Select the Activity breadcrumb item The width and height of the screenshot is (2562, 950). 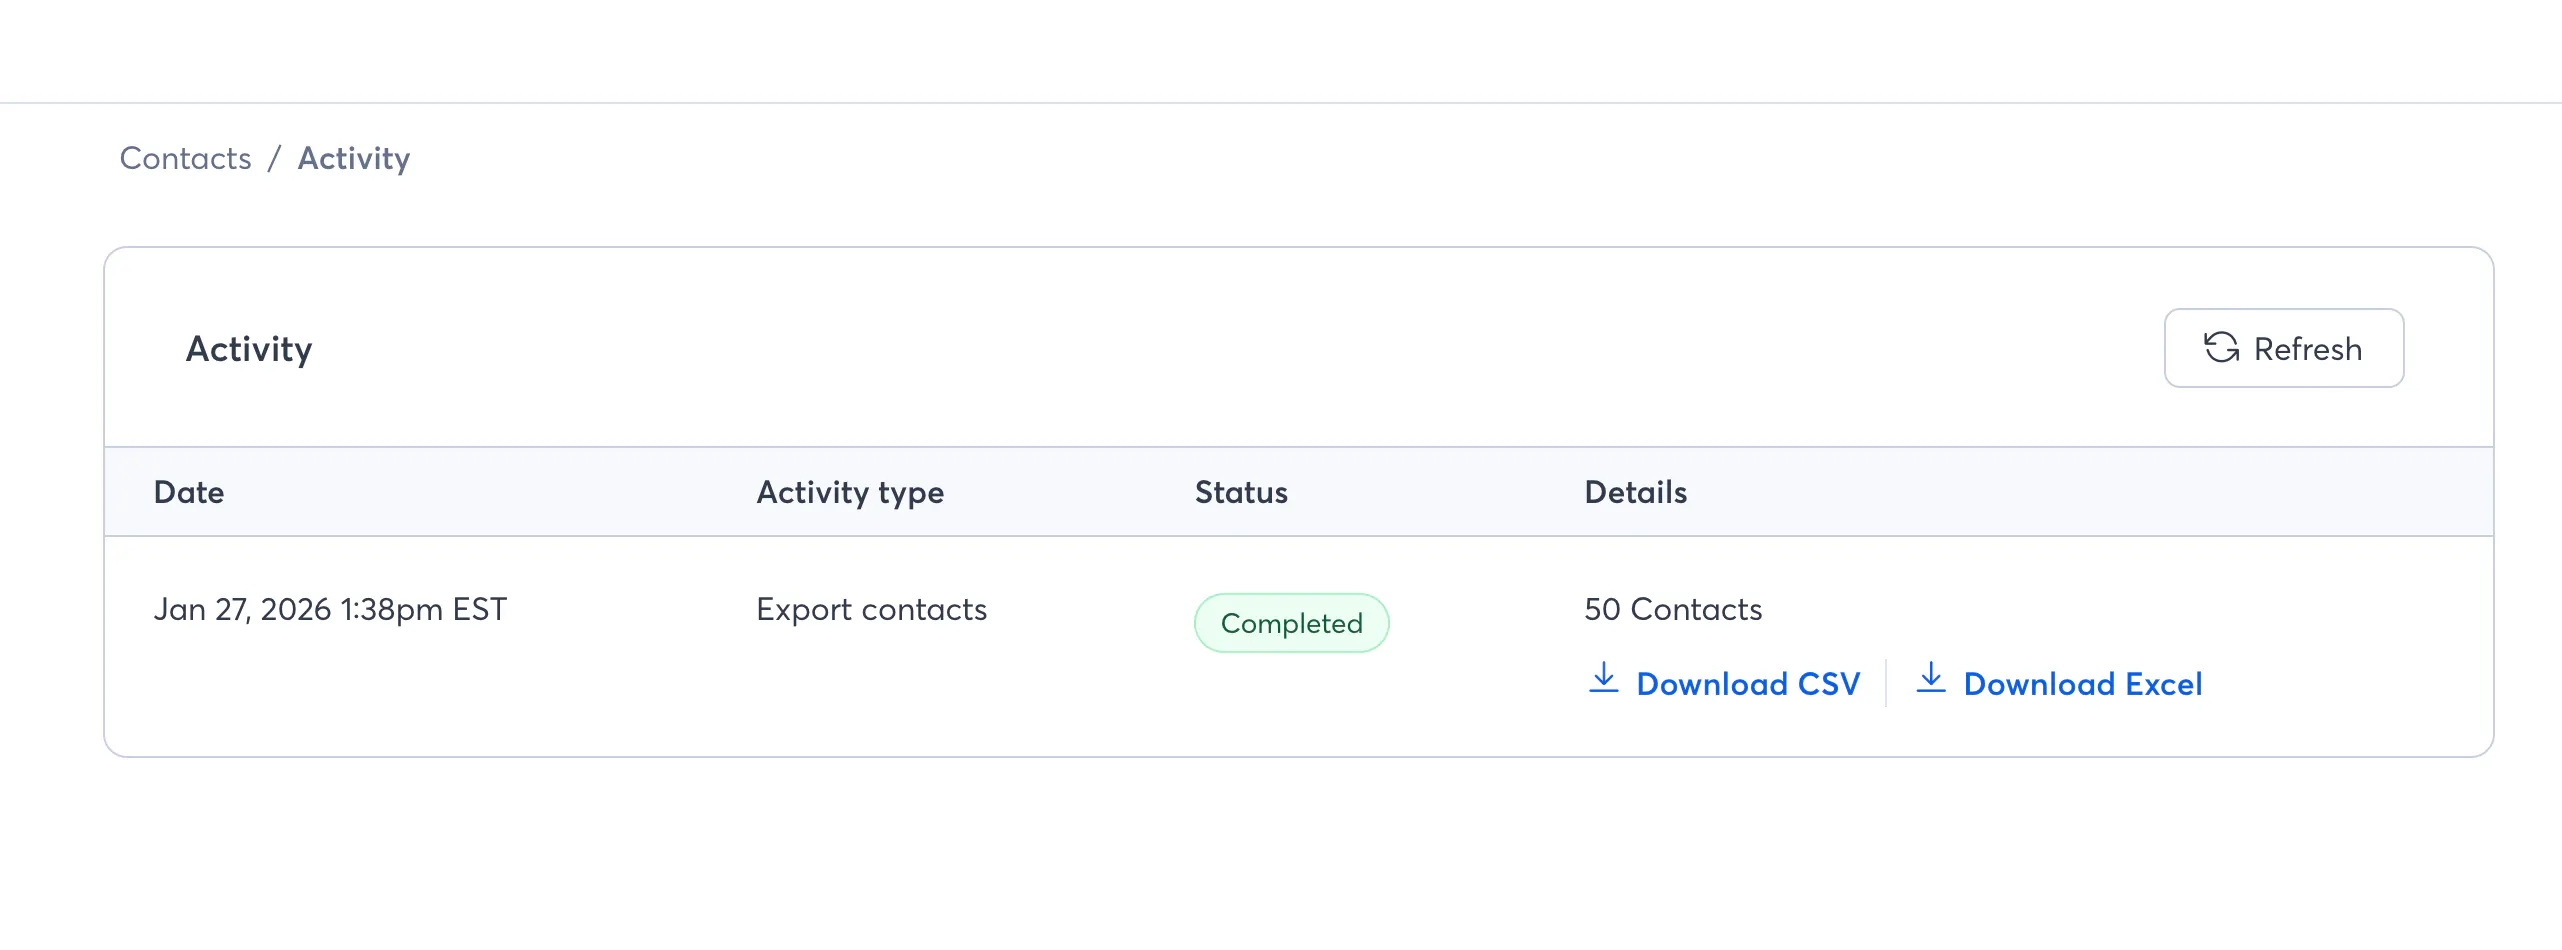(x=354, y=158)
